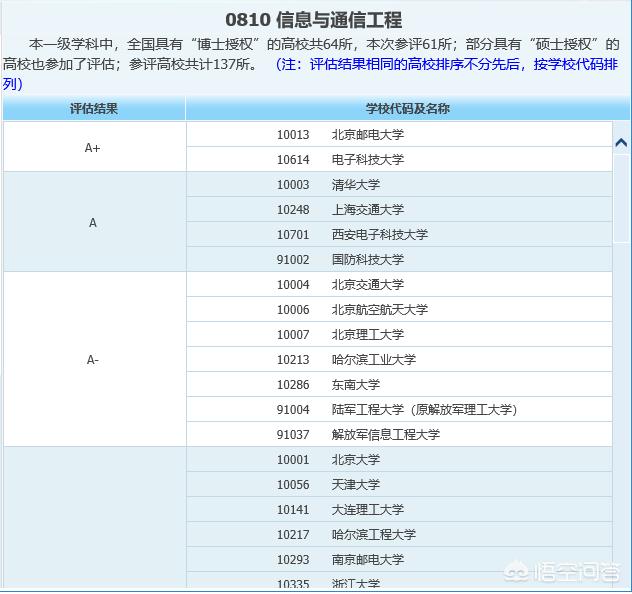632x594 pixels.
Task: Click the scroll-up arrow of the table scrollbar
Action: (x=621, y=143)
